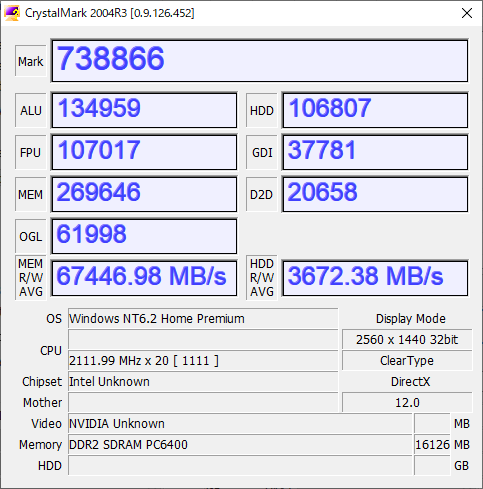Select memory speed 67446.98 MB/s
This screenshot has height=489, width=483.
click(x=144, y=278)
